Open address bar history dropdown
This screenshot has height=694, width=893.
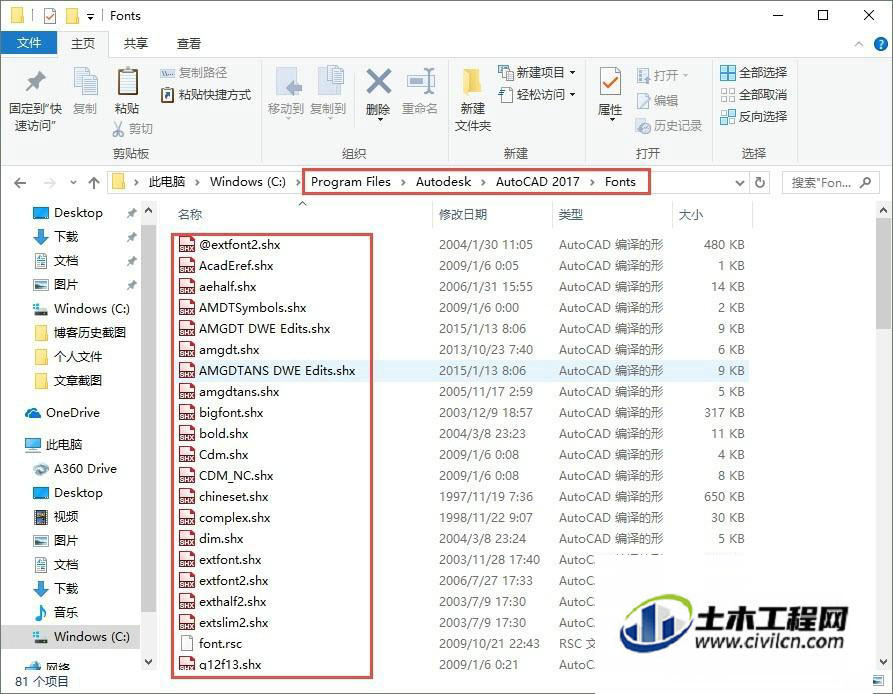(739, 183)
